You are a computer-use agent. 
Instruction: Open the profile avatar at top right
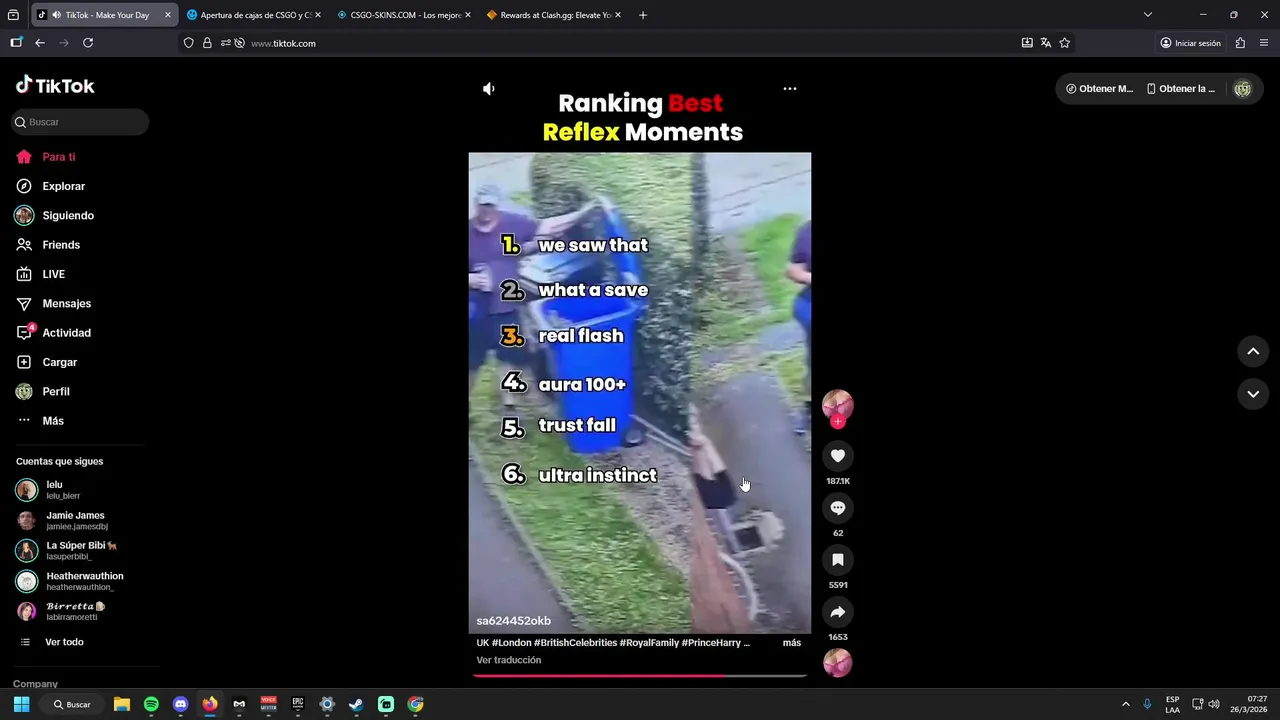click(1242, 89)
